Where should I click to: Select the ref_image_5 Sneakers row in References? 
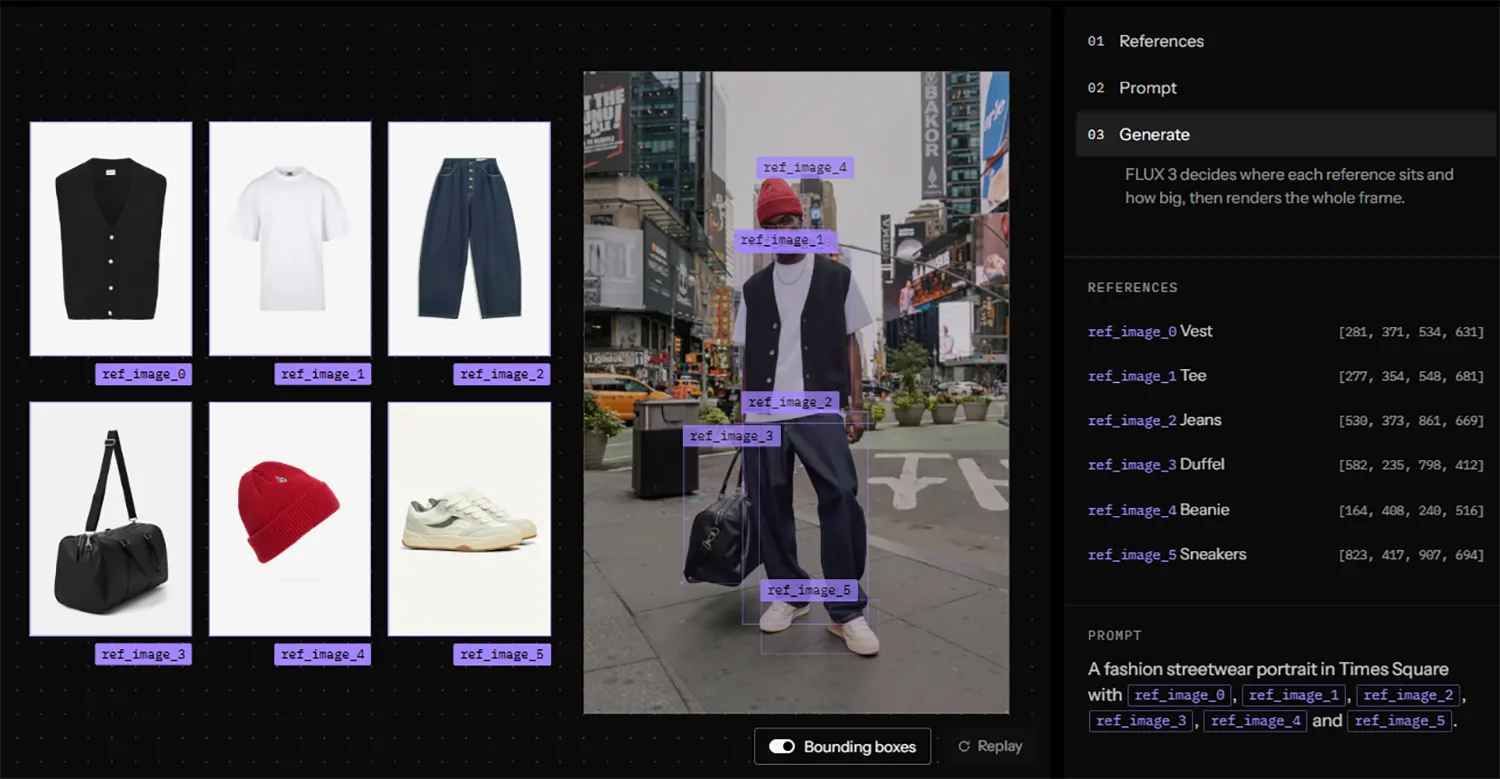pos(1286,554)
